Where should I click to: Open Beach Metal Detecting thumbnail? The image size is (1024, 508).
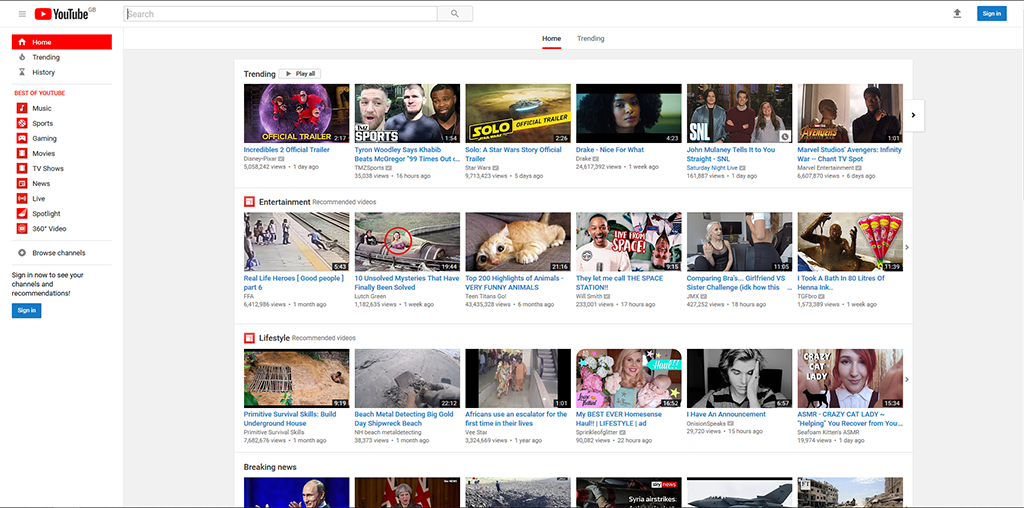(408, 378)
